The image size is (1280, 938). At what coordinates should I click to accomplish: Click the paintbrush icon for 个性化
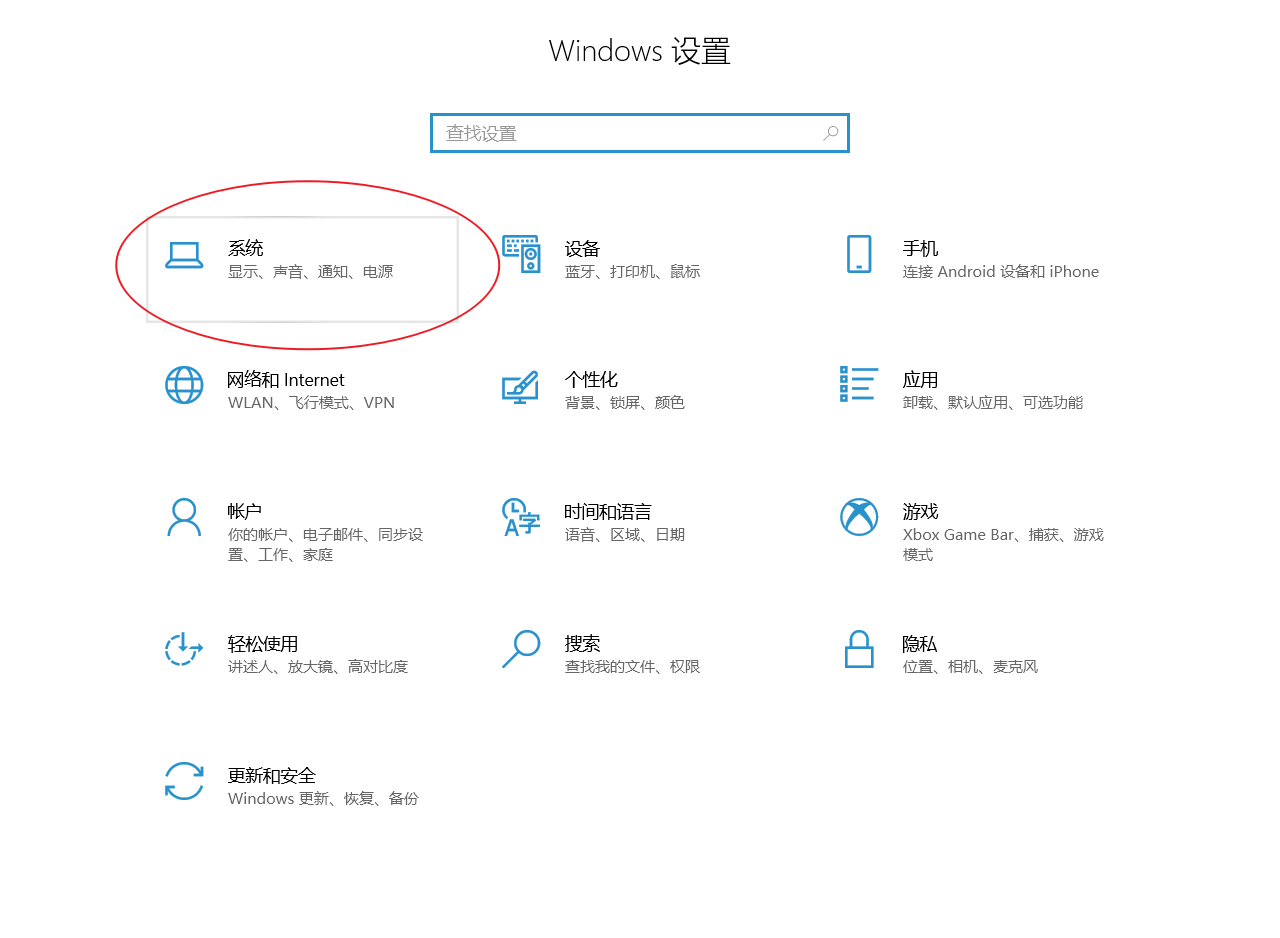pyautogui.click(x=520, y=387)
